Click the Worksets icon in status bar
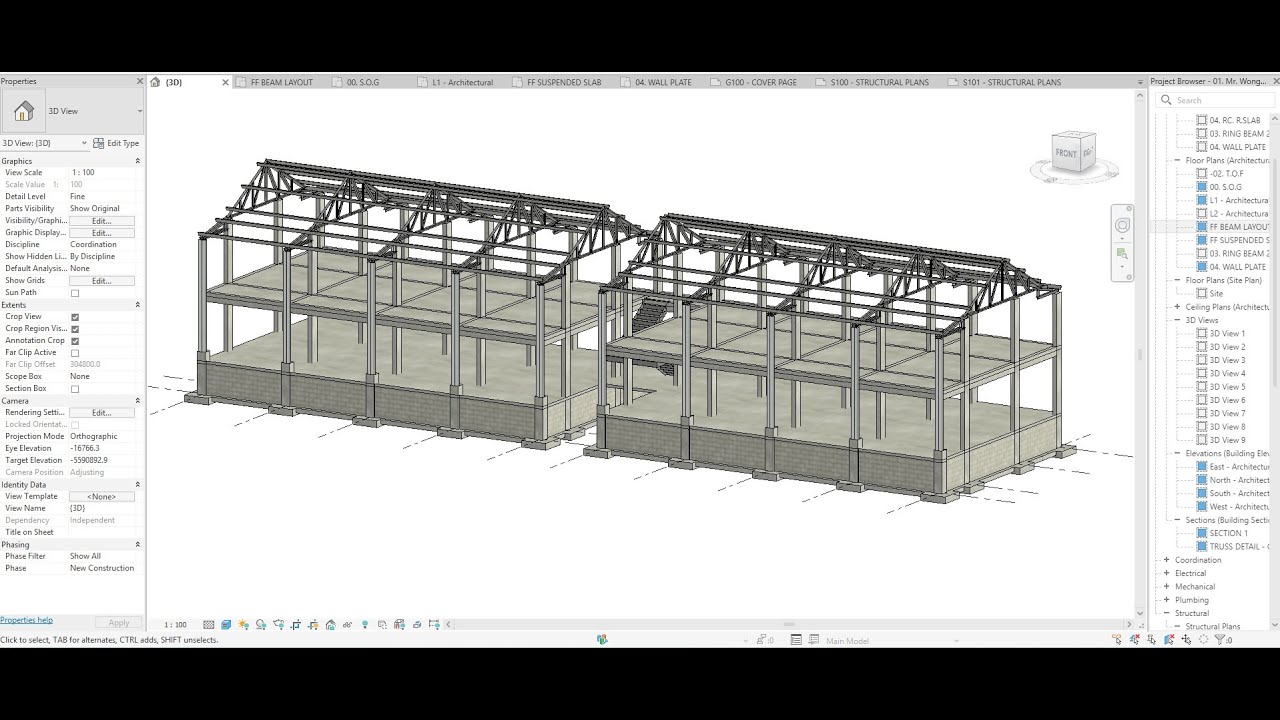The image size is (1280, 720). point(602,640)
